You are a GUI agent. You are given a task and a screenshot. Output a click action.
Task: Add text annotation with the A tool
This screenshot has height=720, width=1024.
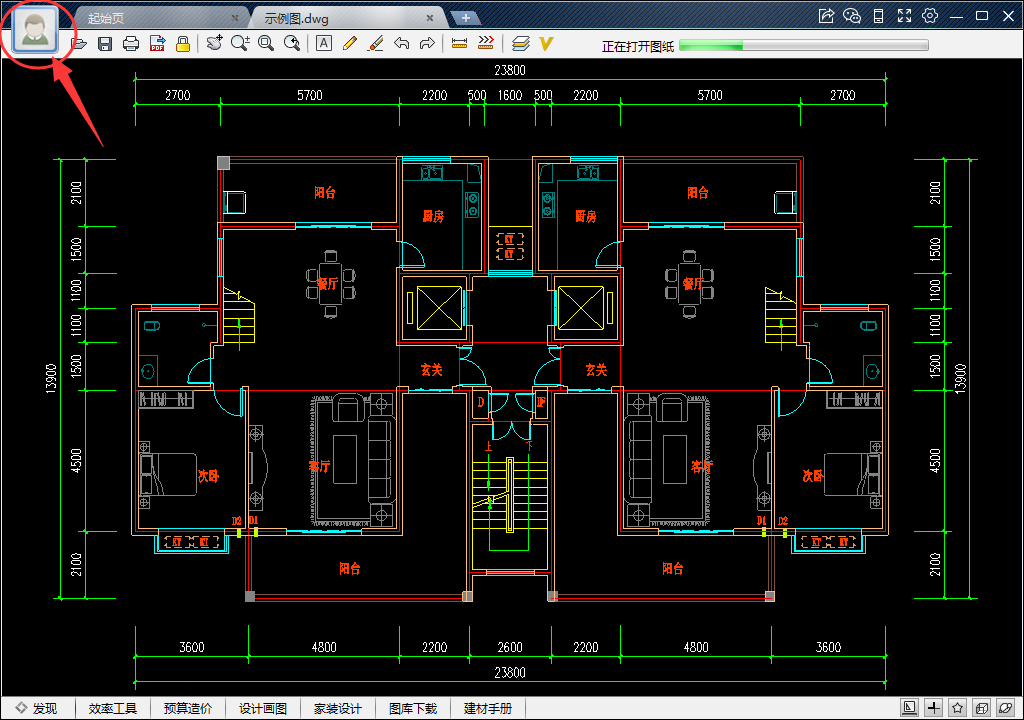(323, 43)
